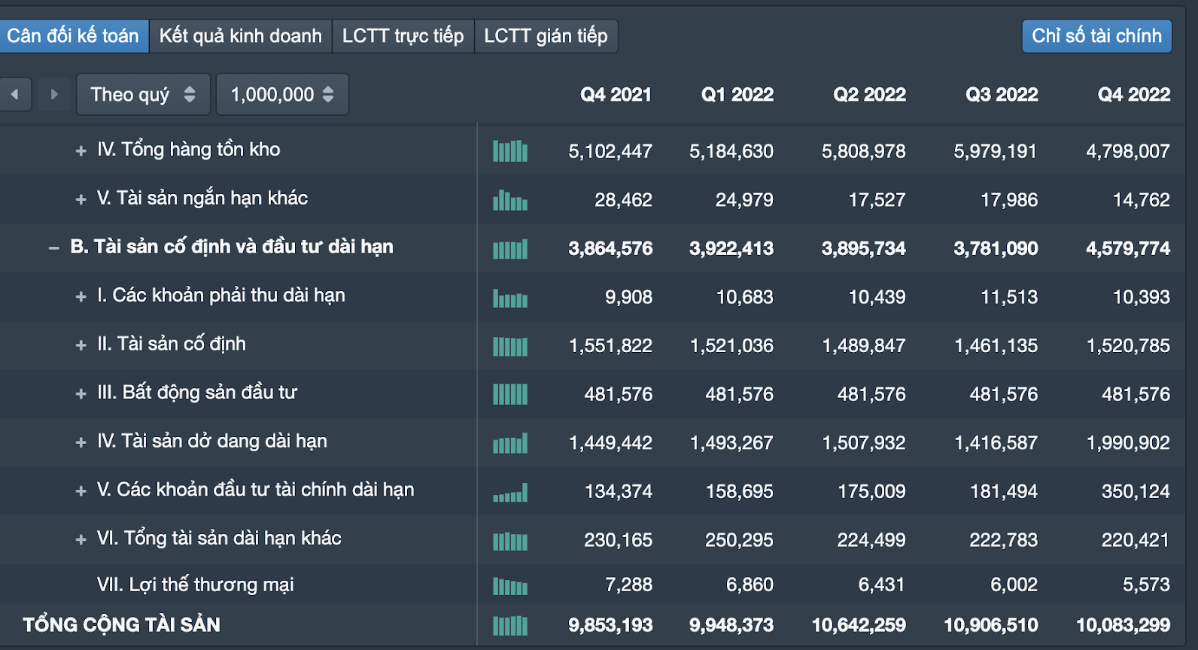Open the 1,000,000 unit dropdown
The width and height of the screenshot is (1198, 650).
pyautogui.click(x=282, y=95)
